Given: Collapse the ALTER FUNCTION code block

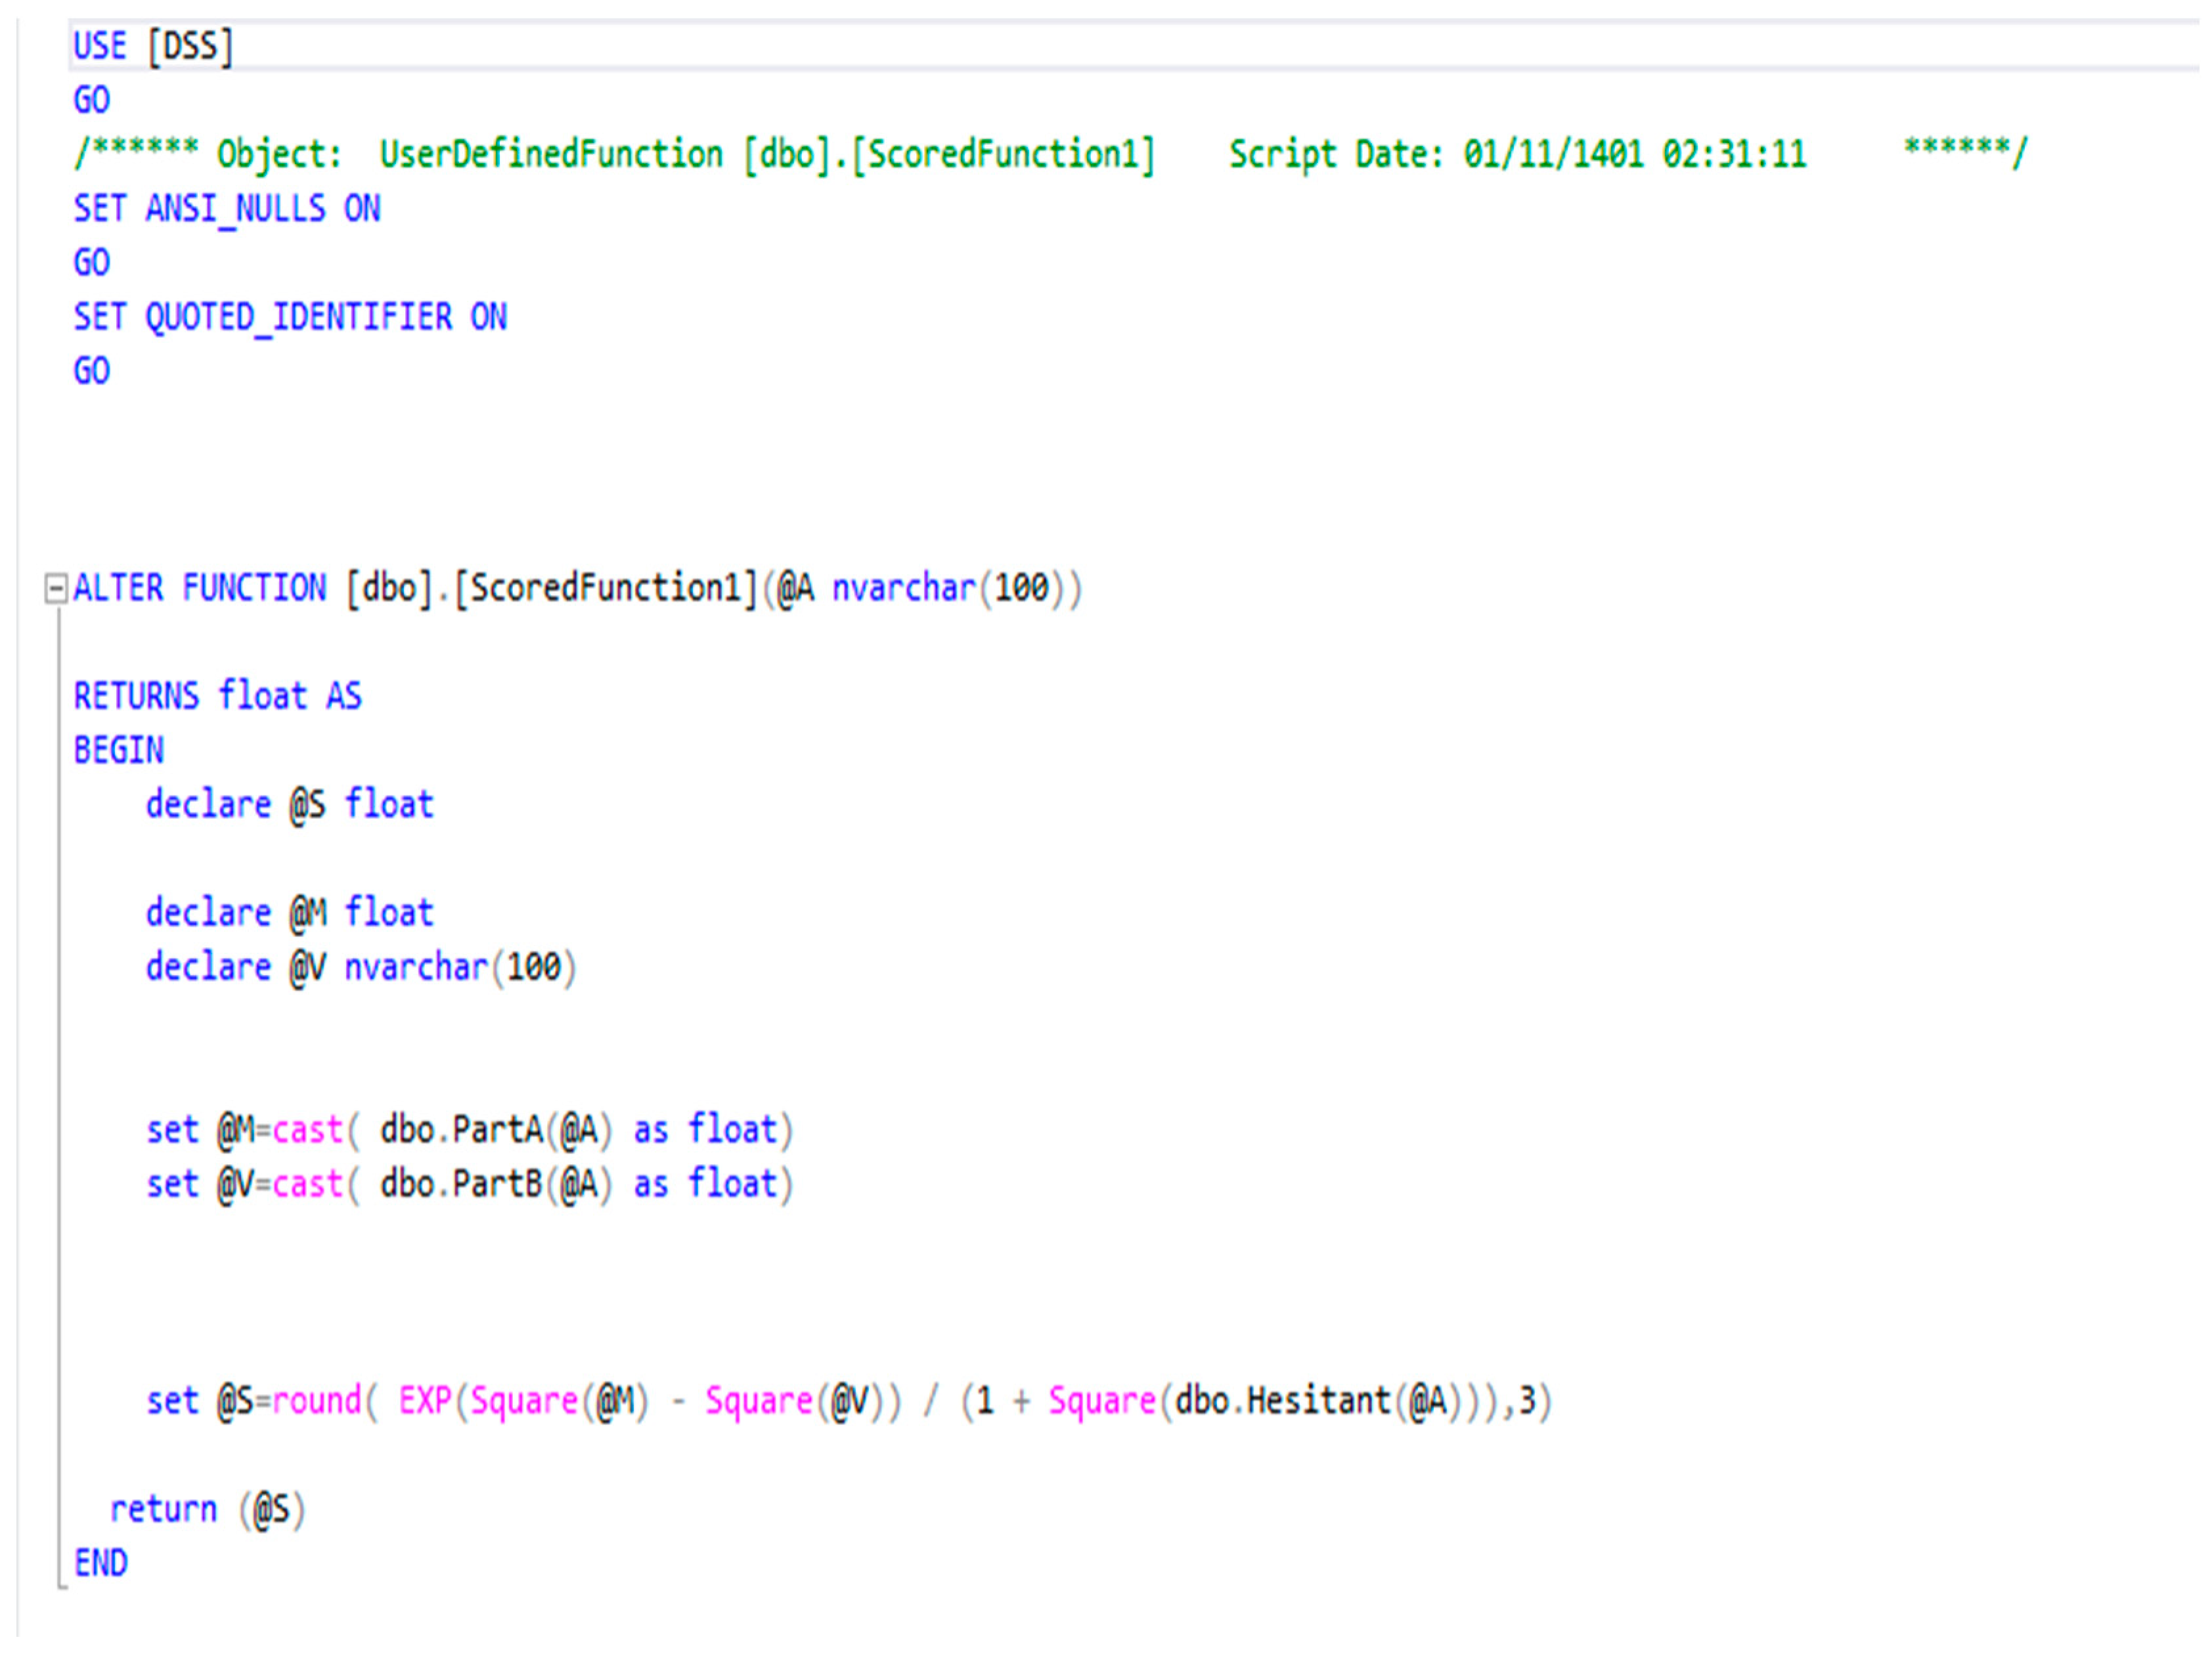Looking at the screenshot, I should 56,588.
